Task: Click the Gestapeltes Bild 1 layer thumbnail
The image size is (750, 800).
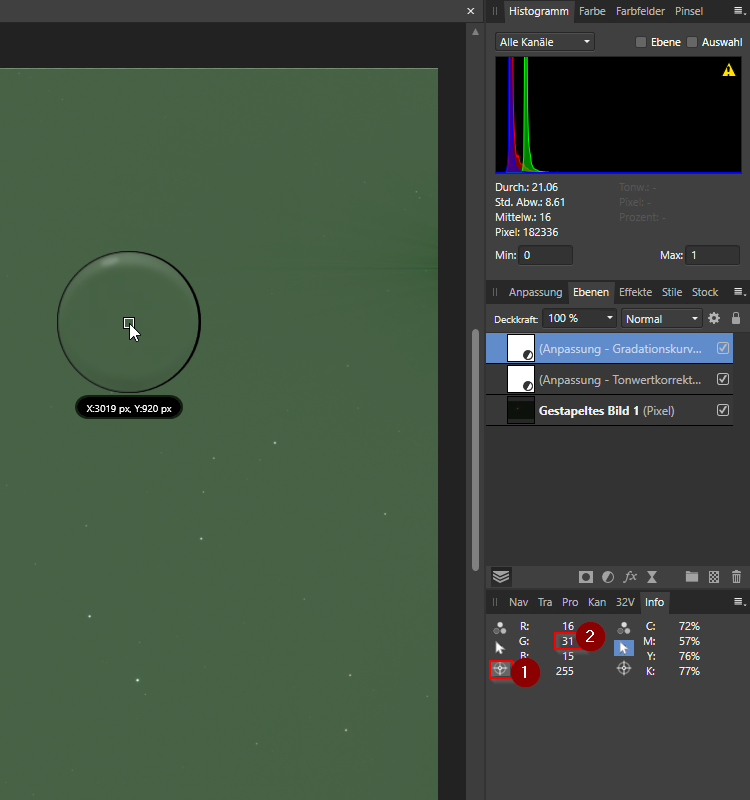Action: tap(521, 410)
